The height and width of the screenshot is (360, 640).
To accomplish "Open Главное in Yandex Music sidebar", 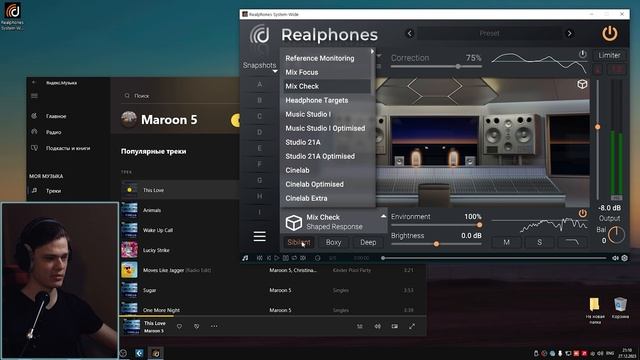I will pos(56,116).
